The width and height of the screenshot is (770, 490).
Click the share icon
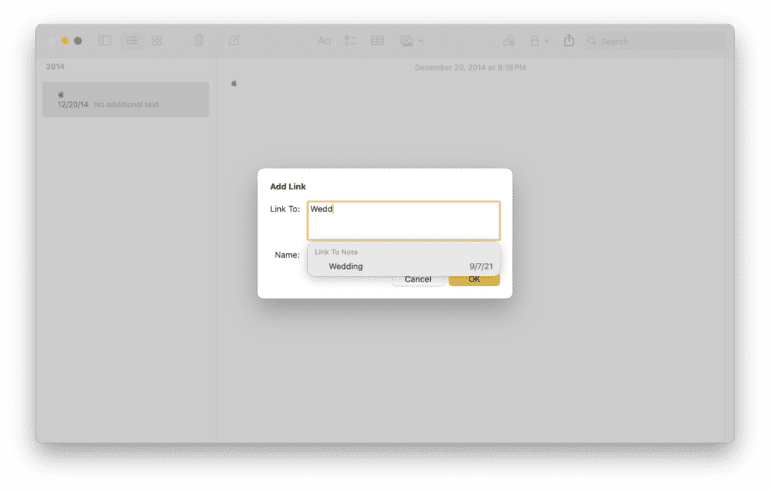point(569,40)
